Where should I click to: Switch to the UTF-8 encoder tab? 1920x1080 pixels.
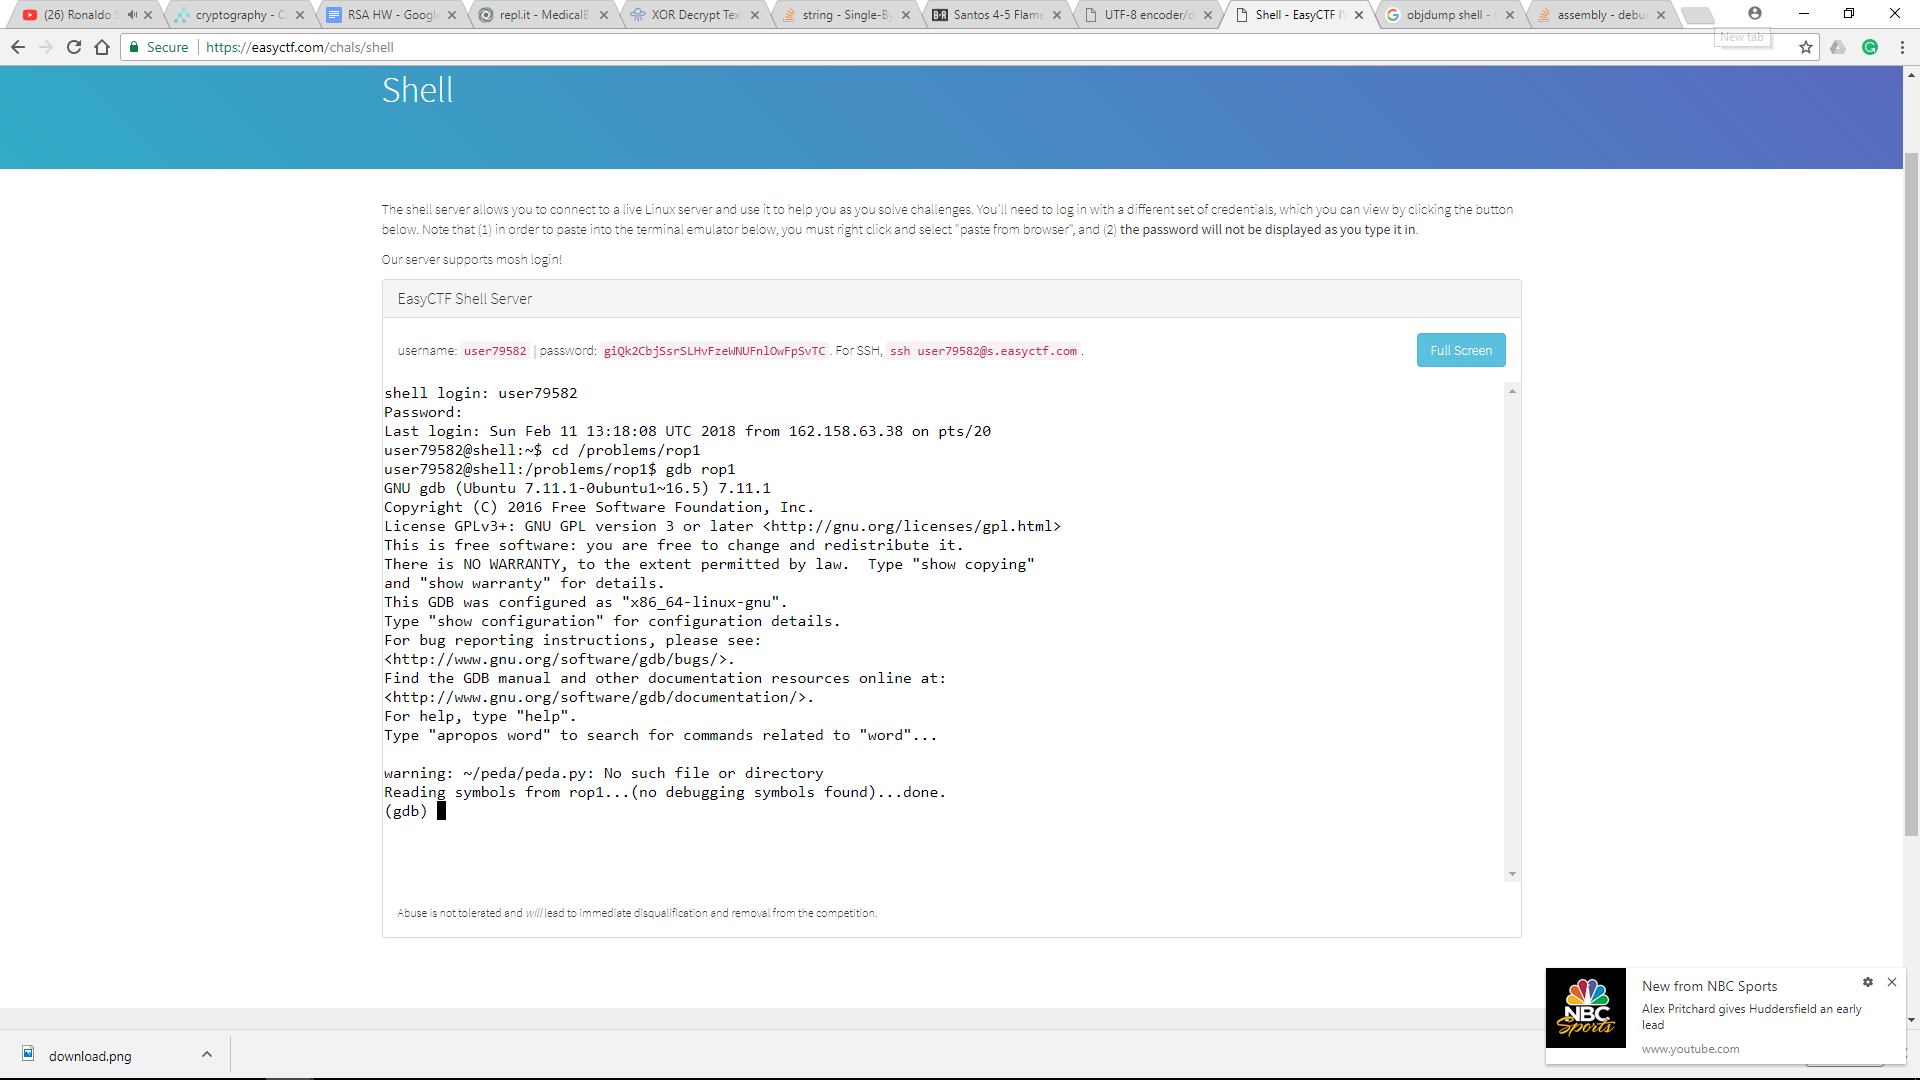coord(1148,15)
